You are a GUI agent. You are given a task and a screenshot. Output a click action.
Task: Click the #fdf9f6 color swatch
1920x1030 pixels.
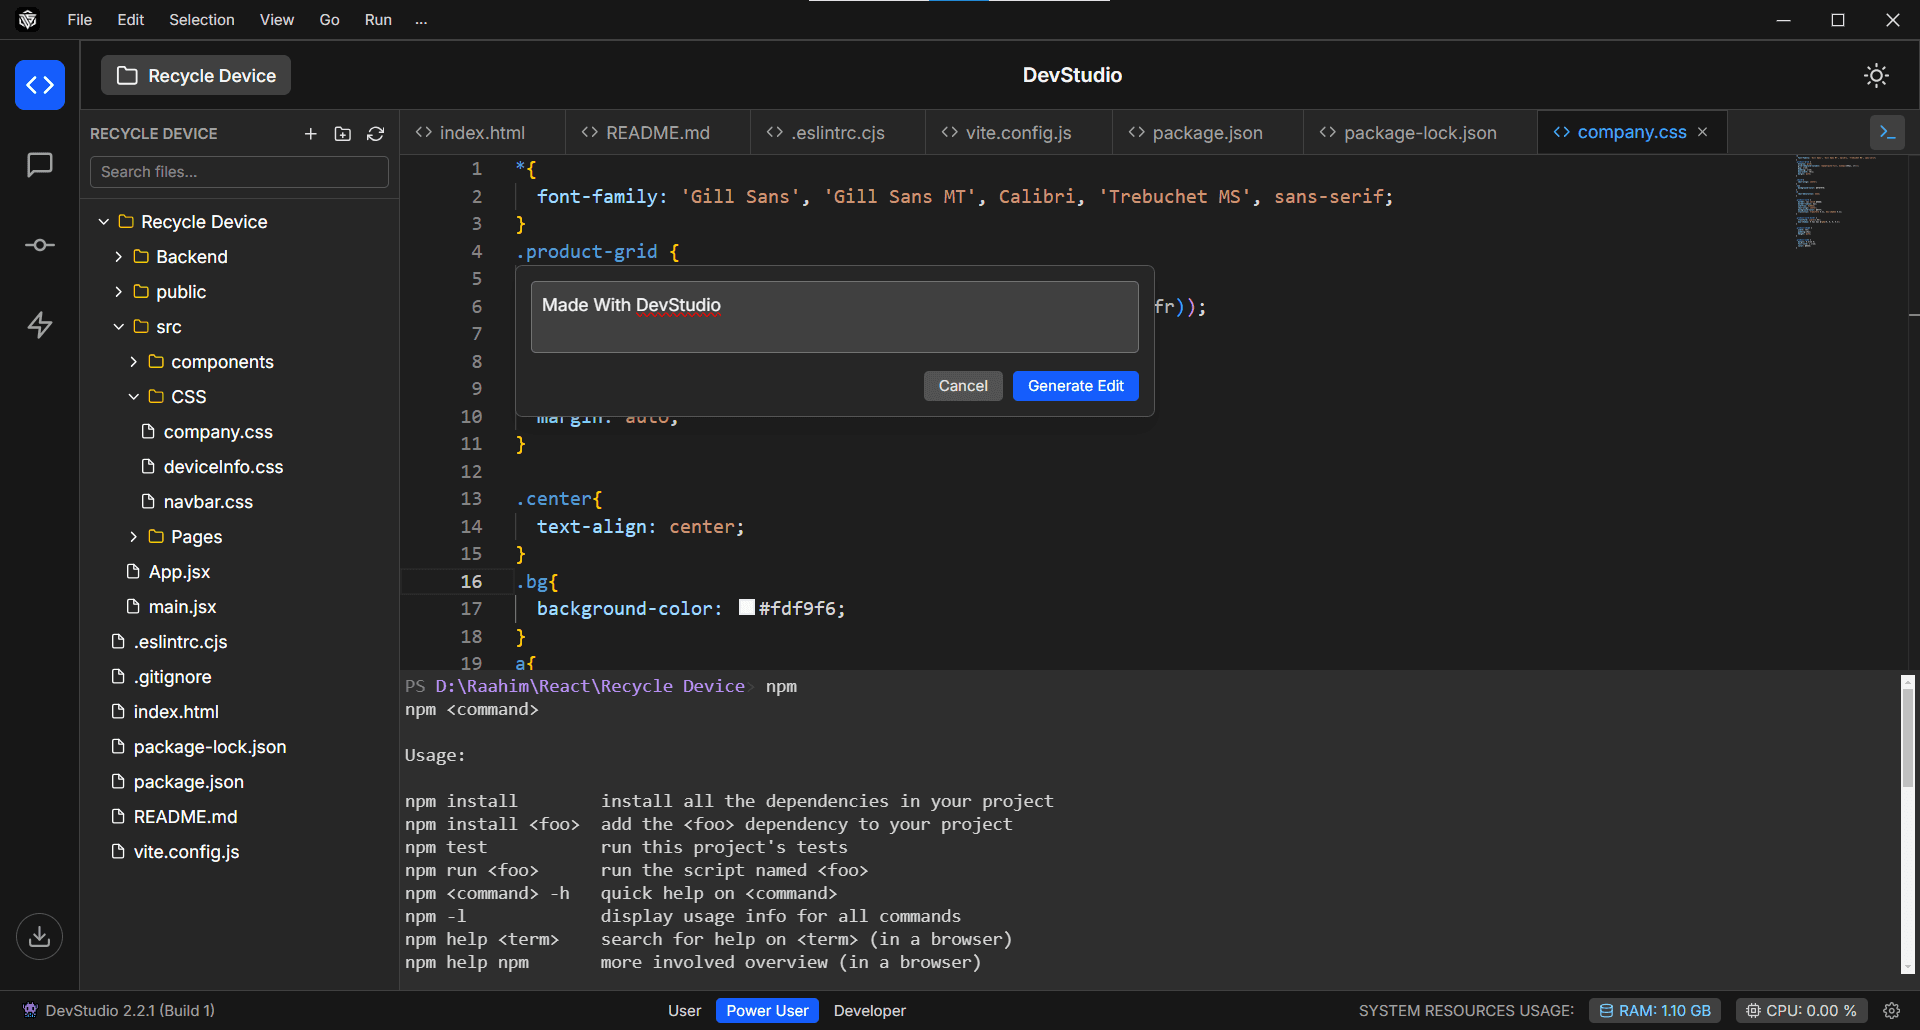(747, 607)
